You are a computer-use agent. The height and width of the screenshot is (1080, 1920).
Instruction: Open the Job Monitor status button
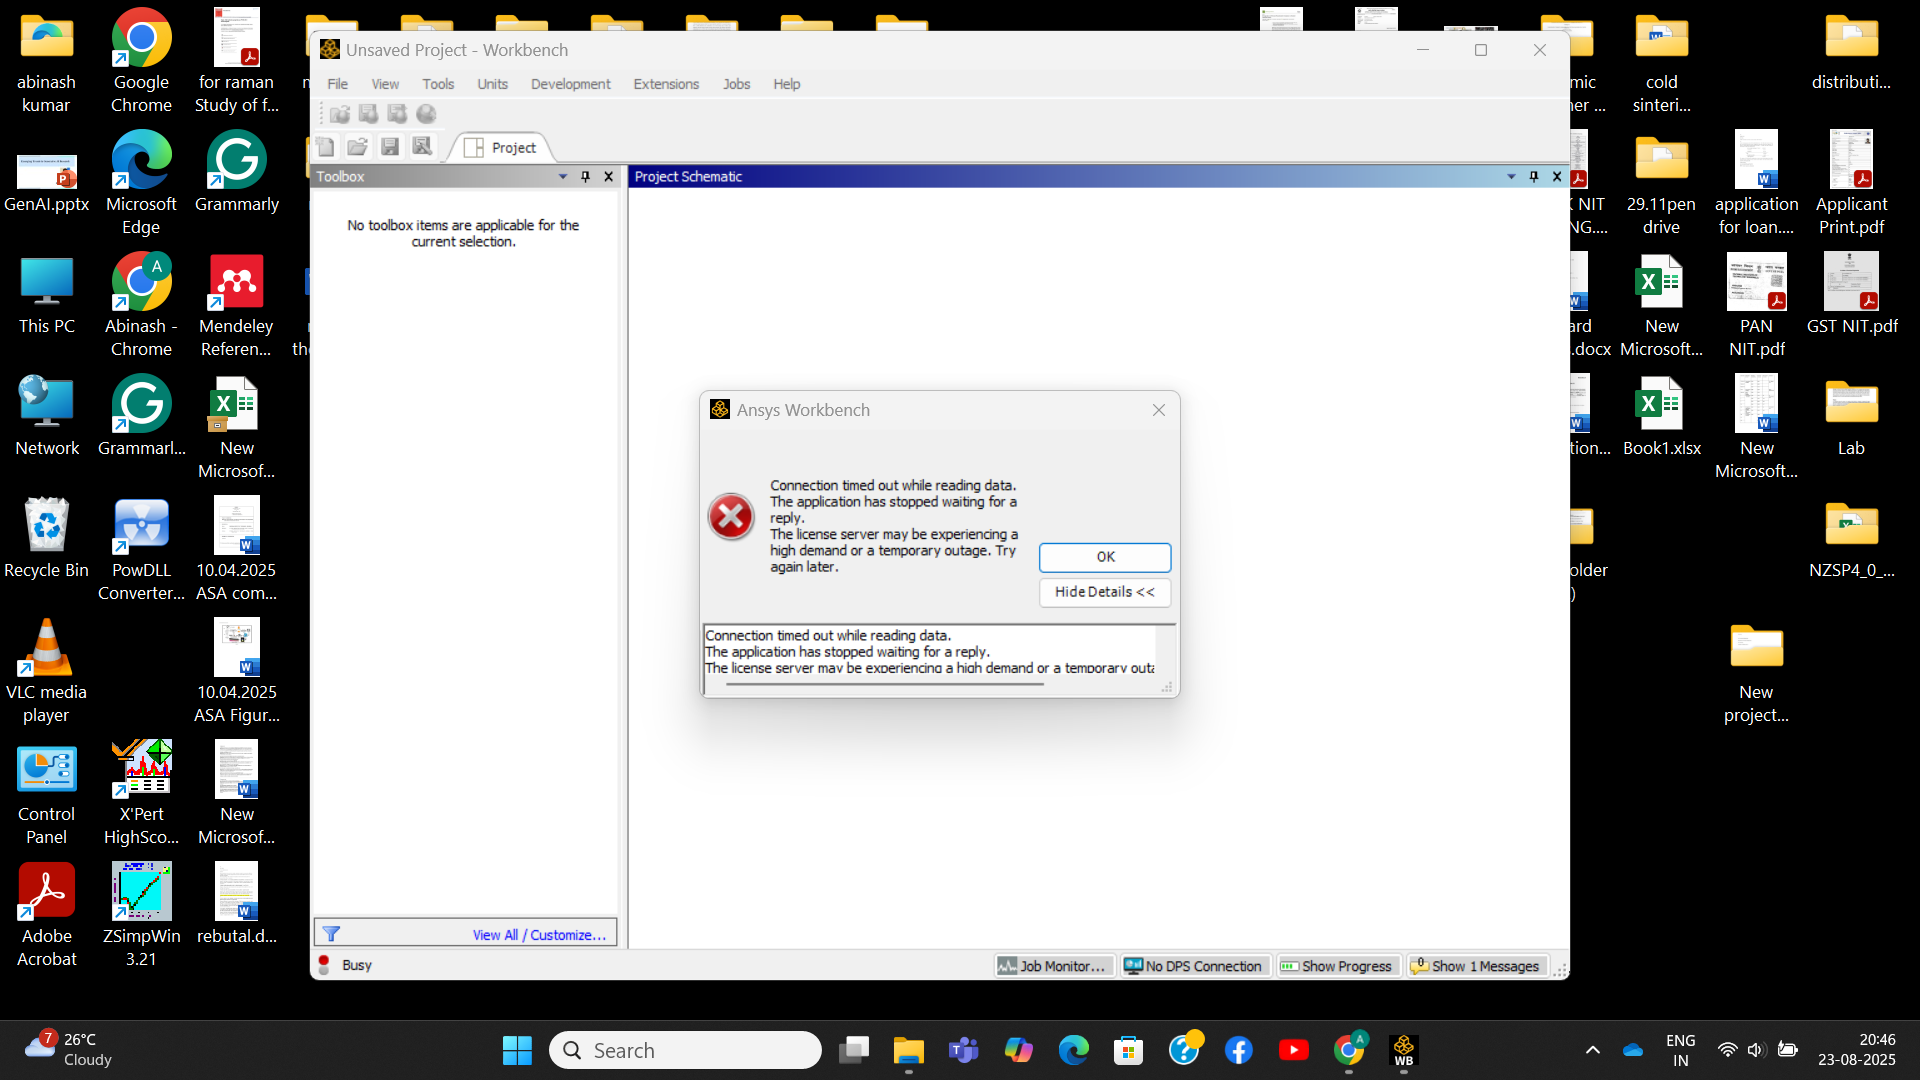point(1053,966)
